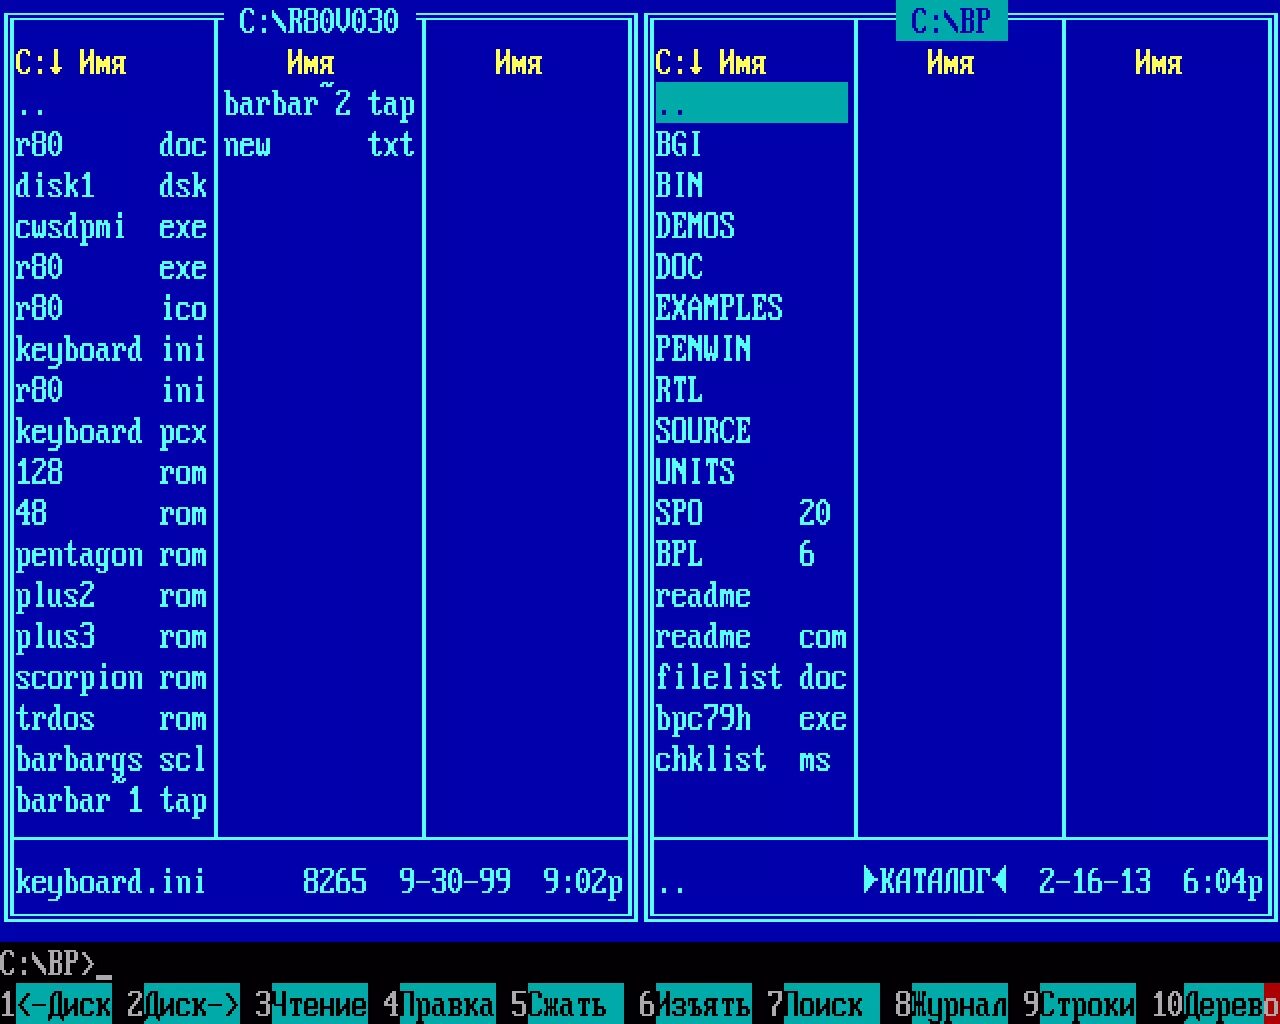Select the barbargs scl file
The height and width of the screenshot is (1024, 1280).
point(112,760)
